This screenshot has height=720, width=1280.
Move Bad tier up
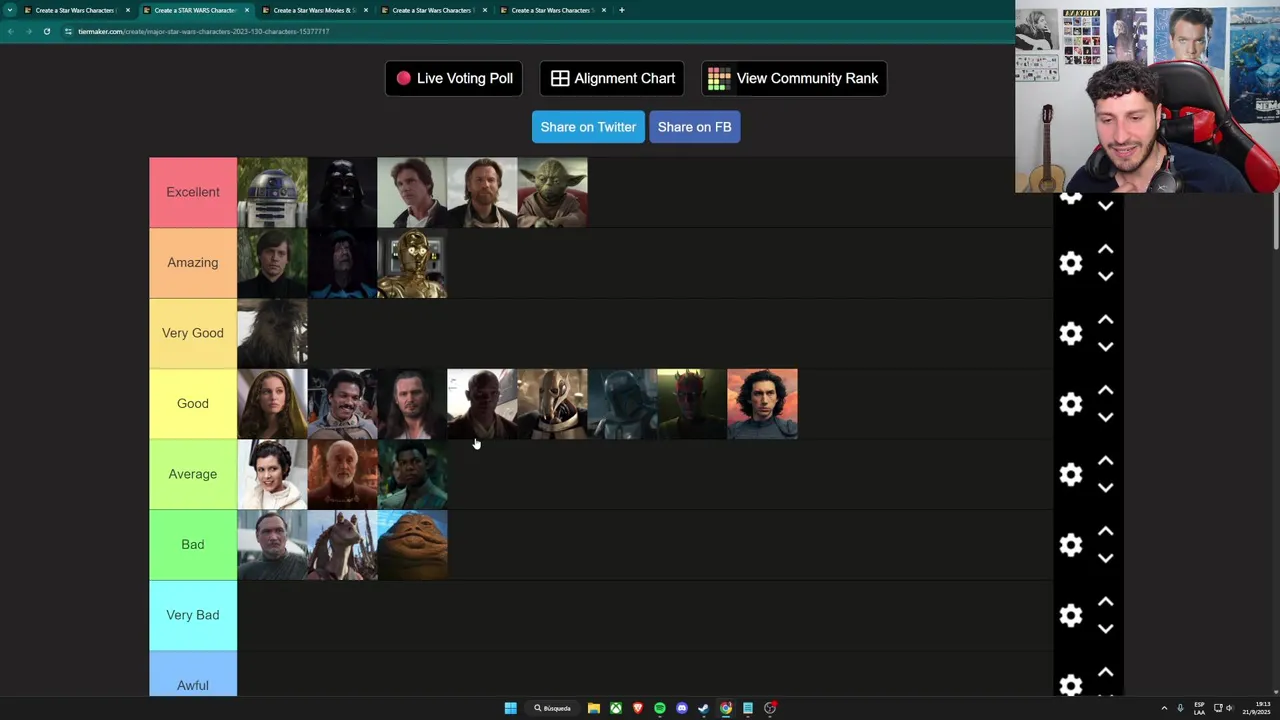point(1106,531)
